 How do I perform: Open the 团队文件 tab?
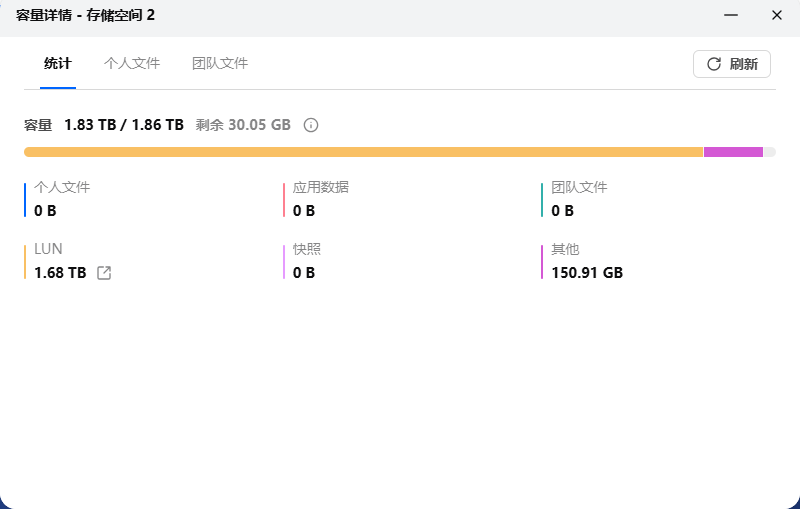tap(220, 63)
